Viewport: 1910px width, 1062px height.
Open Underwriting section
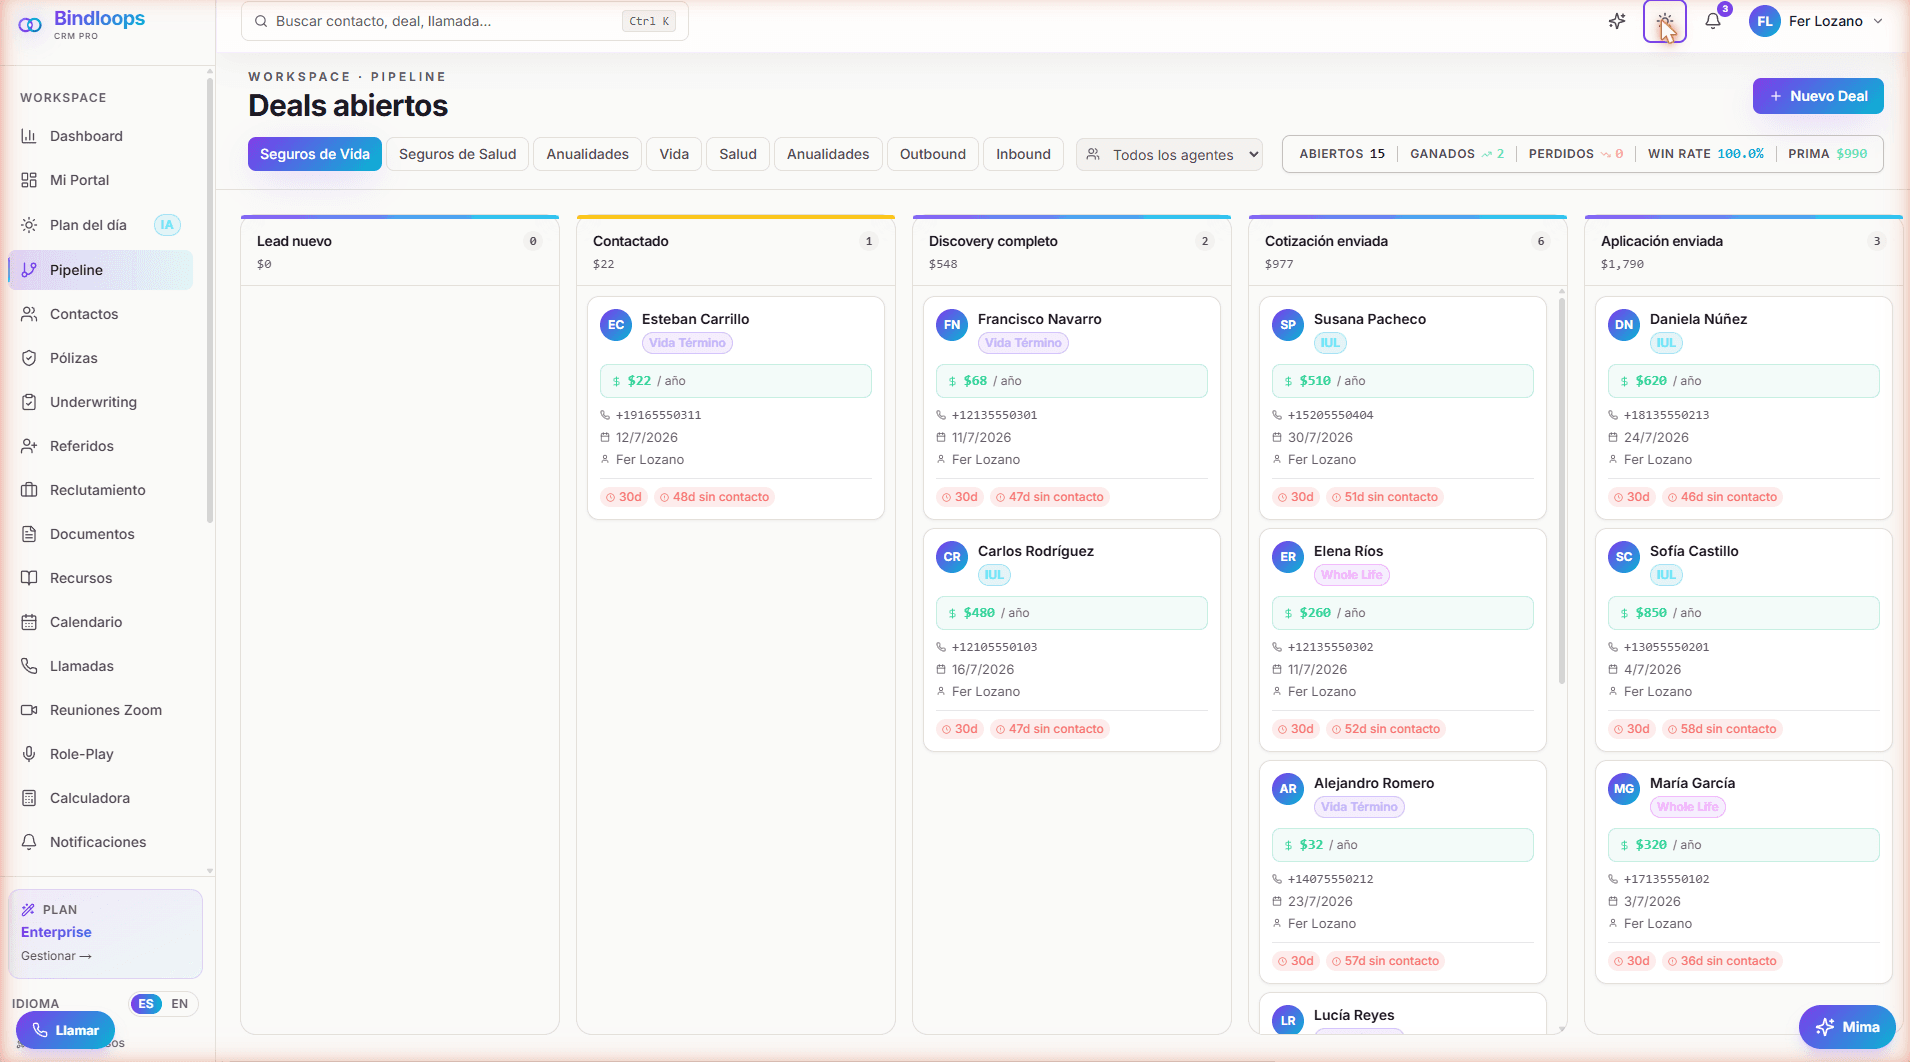click(100, 402)
